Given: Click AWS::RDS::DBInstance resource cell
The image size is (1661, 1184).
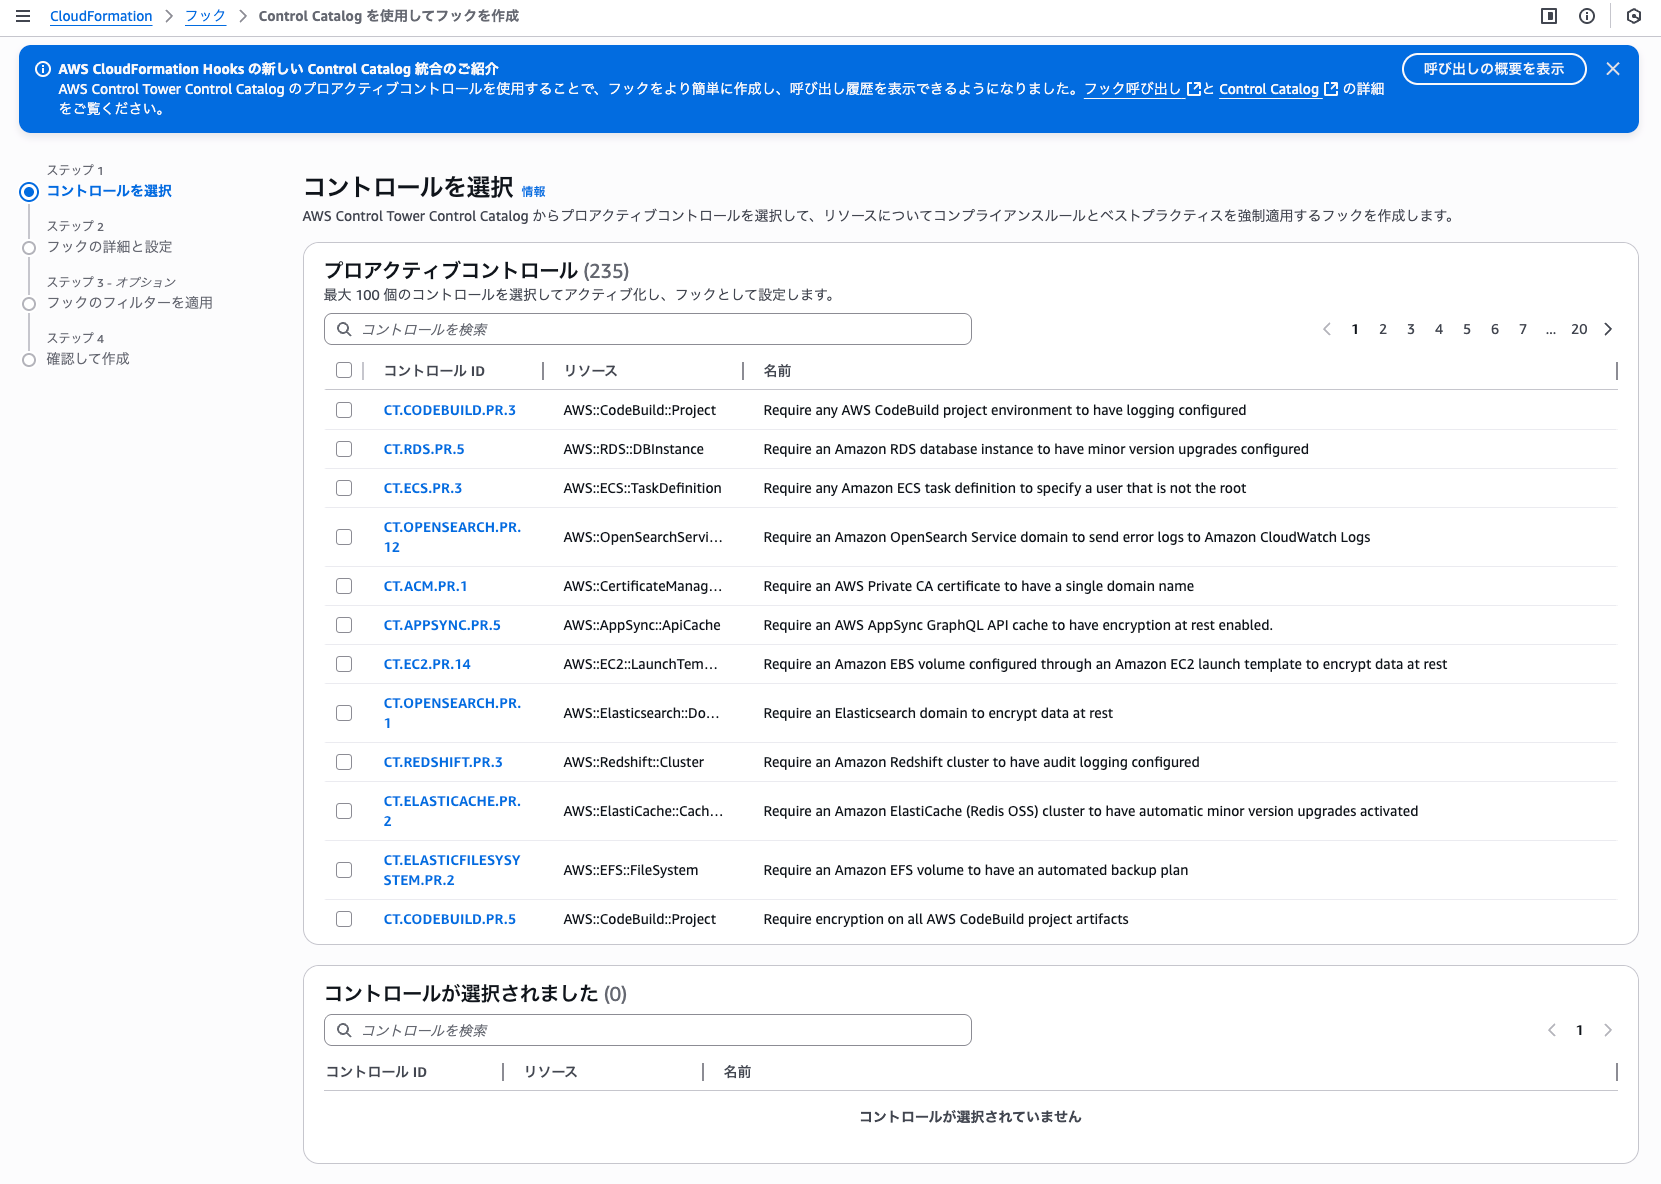Looking at the screenshot, I should tap(633, 449).
